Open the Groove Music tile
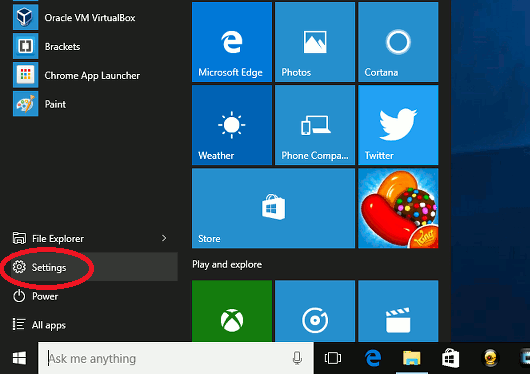 click(x=315, y=311)
